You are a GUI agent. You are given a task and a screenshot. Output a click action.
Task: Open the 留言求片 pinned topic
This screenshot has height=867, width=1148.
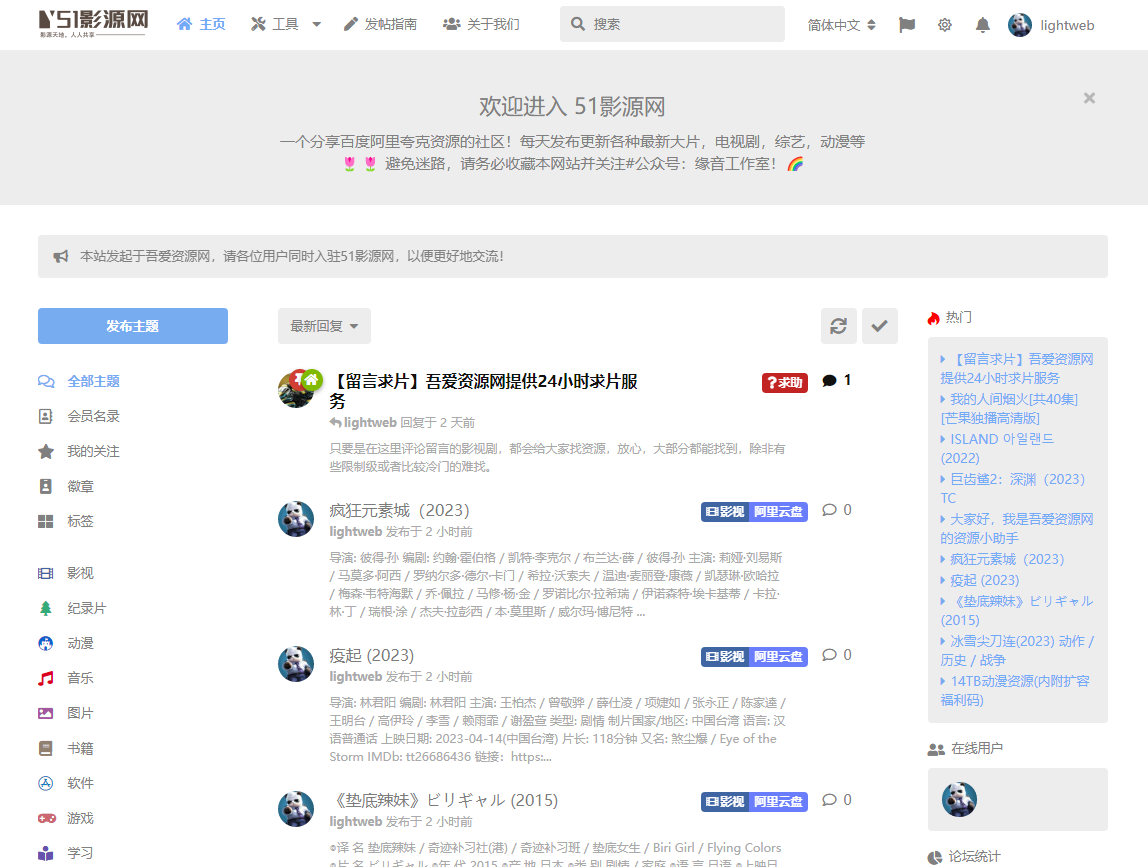(x=484, y=391)
